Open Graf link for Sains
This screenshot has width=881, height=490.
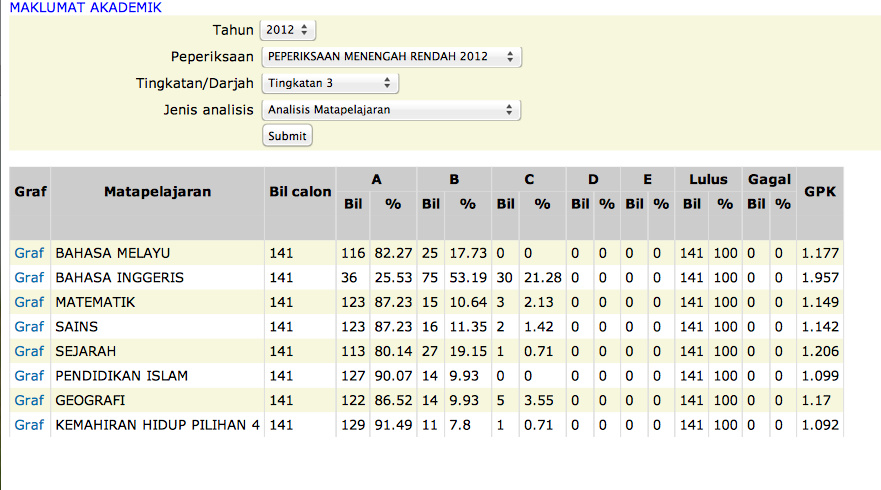coord(29,326)
